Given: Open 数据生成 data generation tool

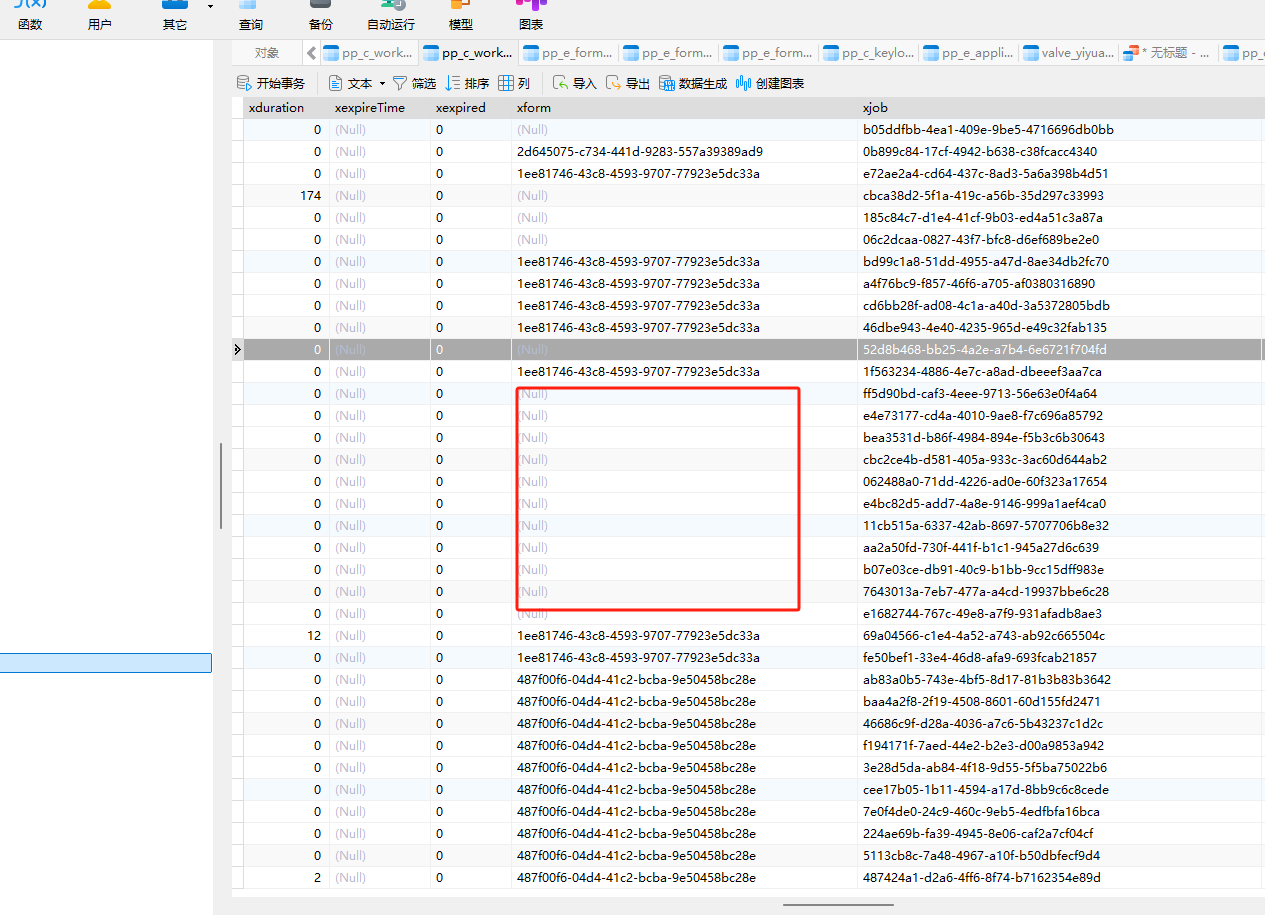Looking at the screenshot, I should pos(693,84).
